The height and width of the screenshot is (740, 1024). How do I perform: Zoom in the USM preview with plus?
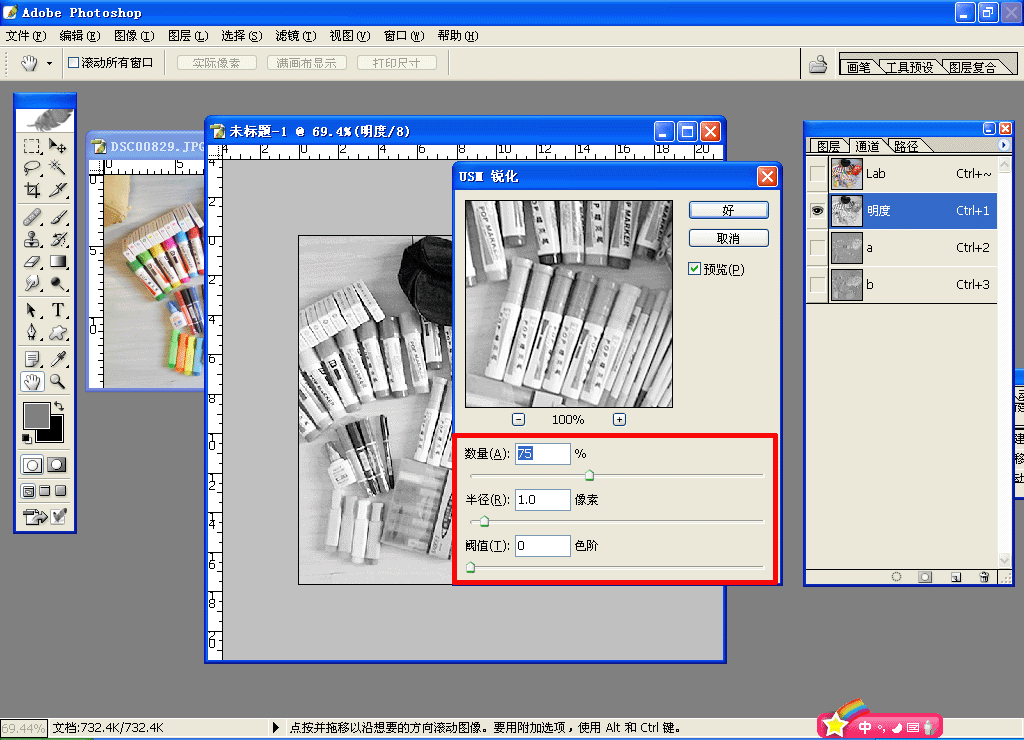(x=619, y=419)
